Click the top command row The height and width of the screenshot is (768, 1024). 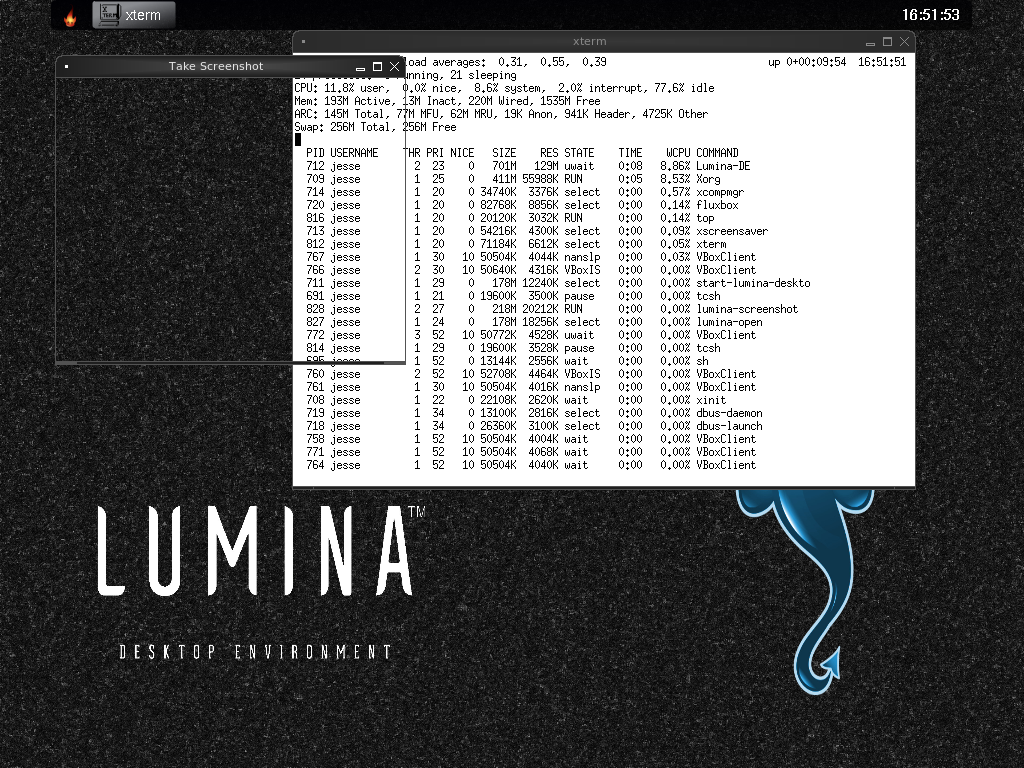point(510,218)
